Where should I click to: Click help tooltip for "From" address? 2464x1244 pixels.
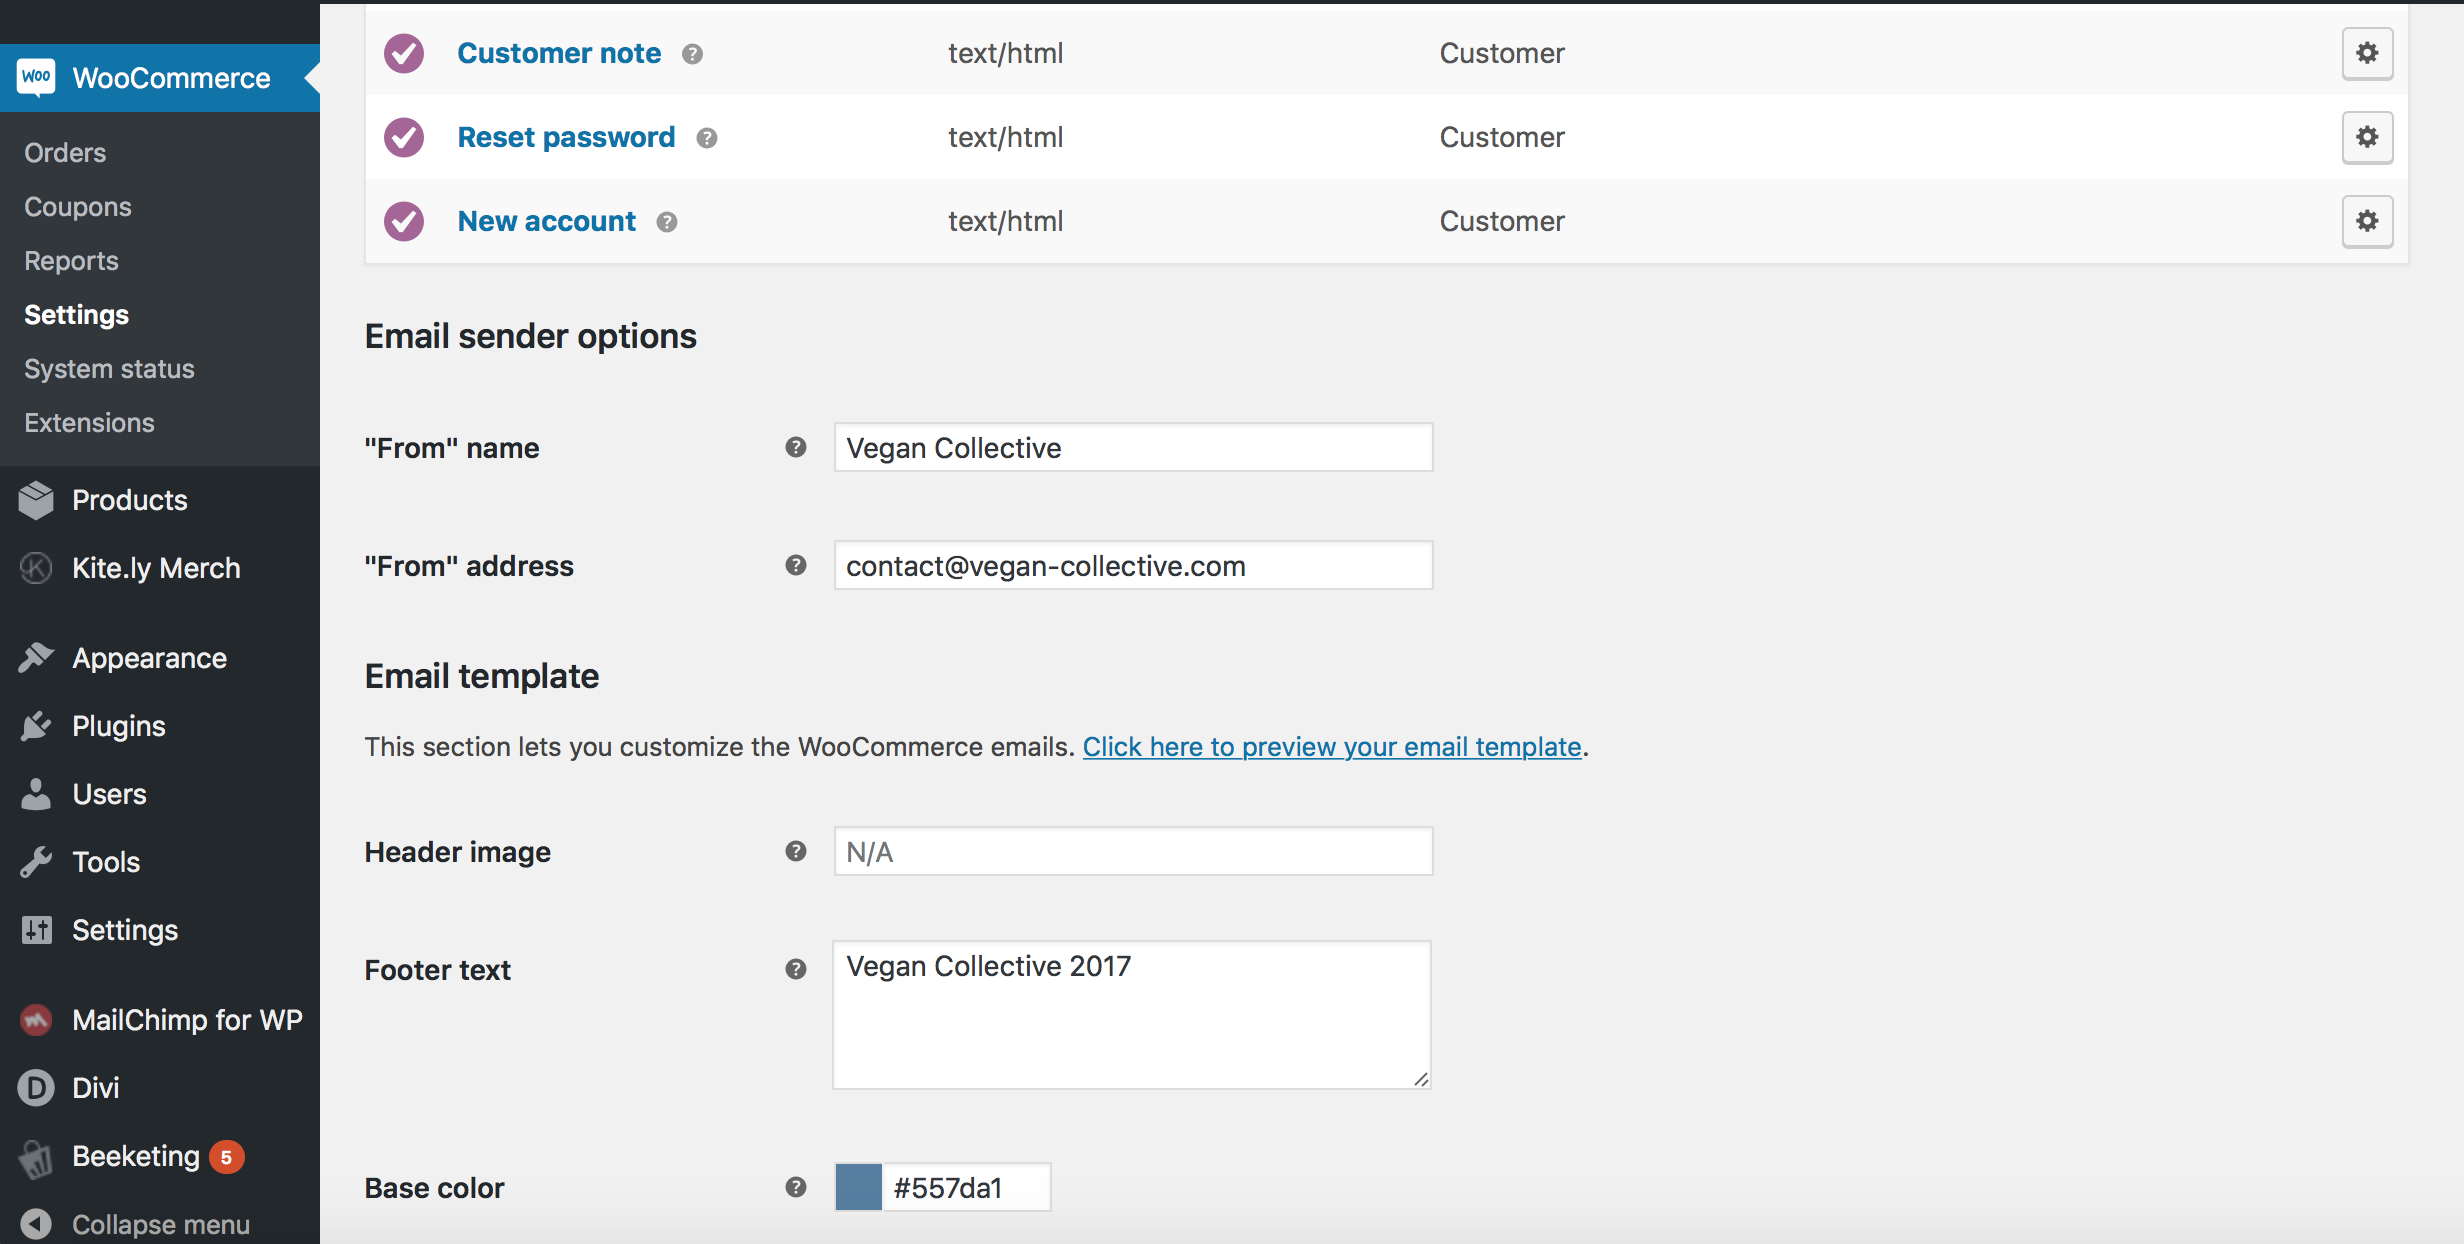[x=796, y=565]
